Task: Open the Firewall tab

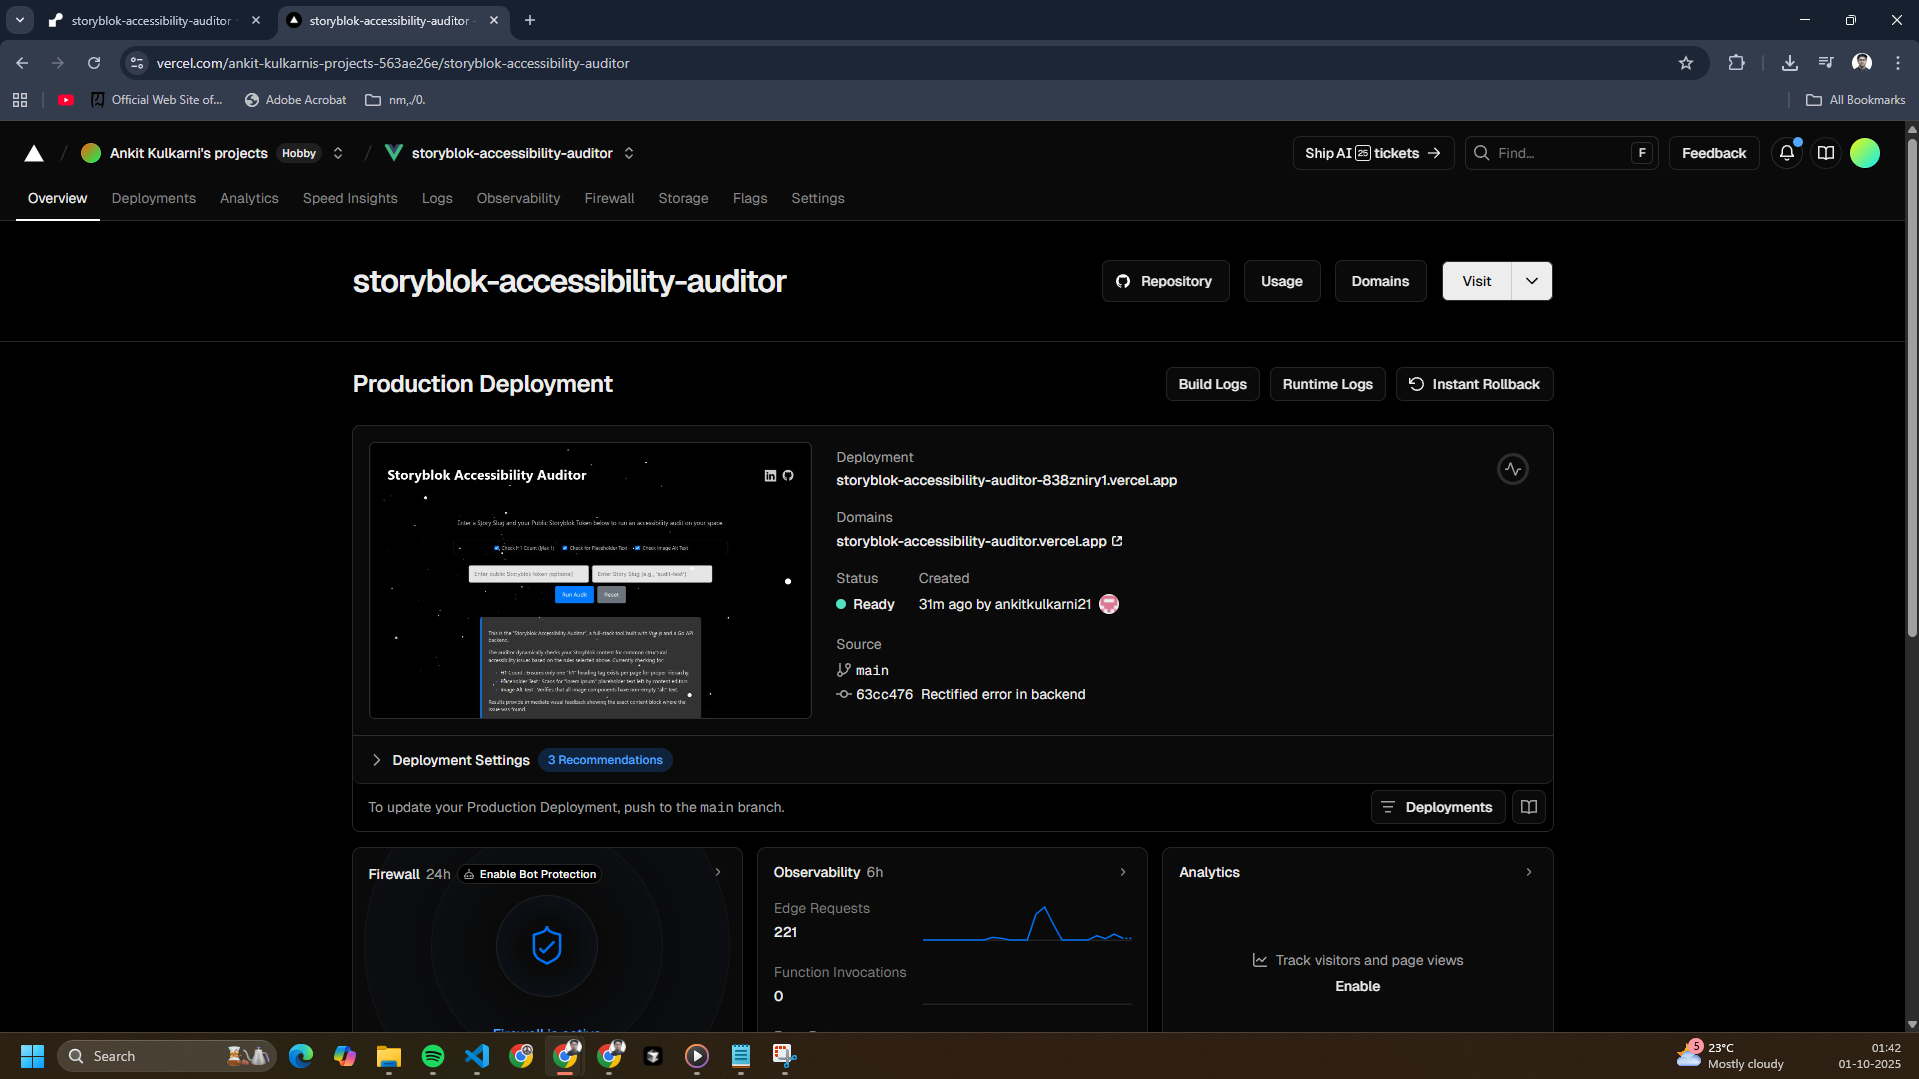Action: click(609, 198)
